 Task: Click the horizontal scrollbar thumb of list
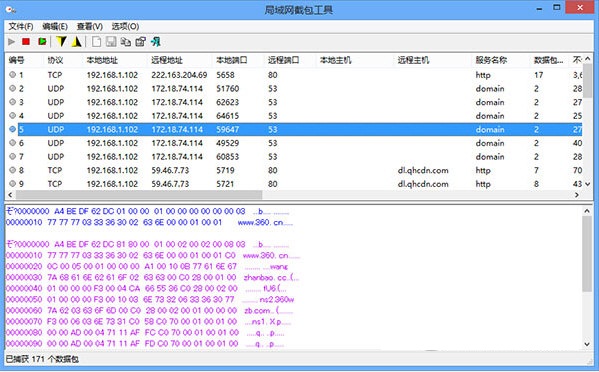coord(139,195)
